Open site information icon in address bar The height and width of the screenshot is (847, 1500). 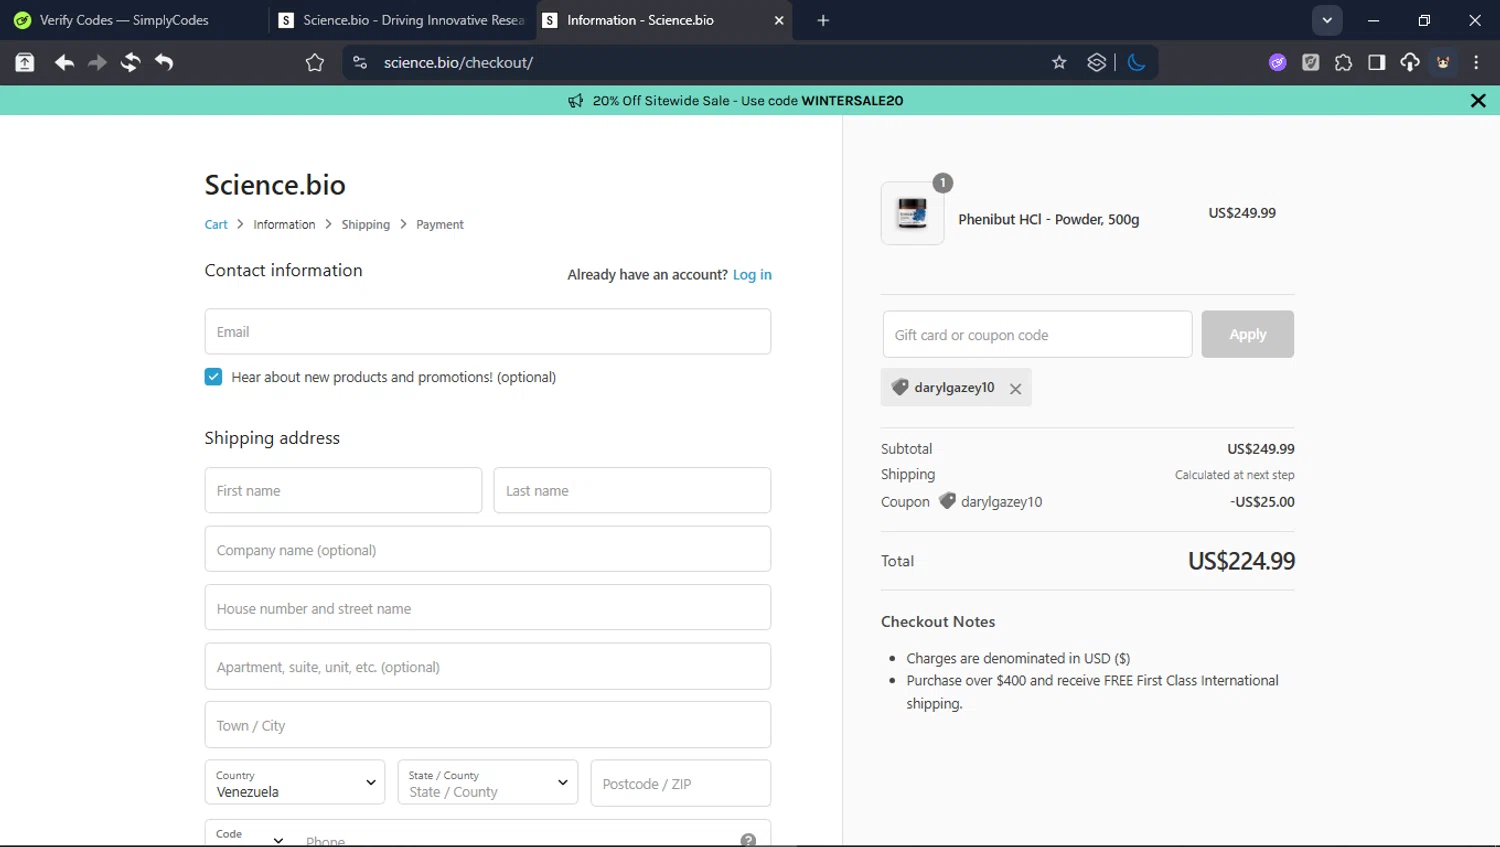[360, 63]
